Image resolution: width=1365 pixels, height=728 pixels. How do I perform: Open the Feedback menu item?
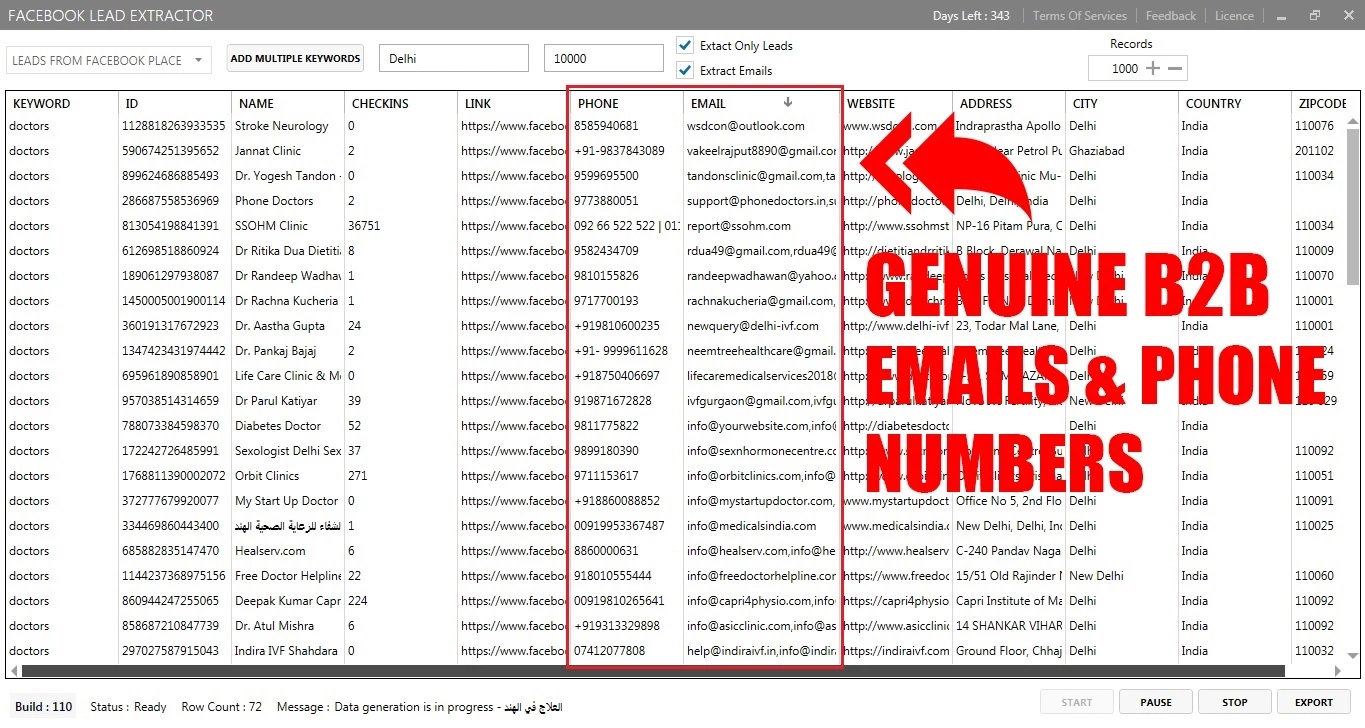point(1170,16)
